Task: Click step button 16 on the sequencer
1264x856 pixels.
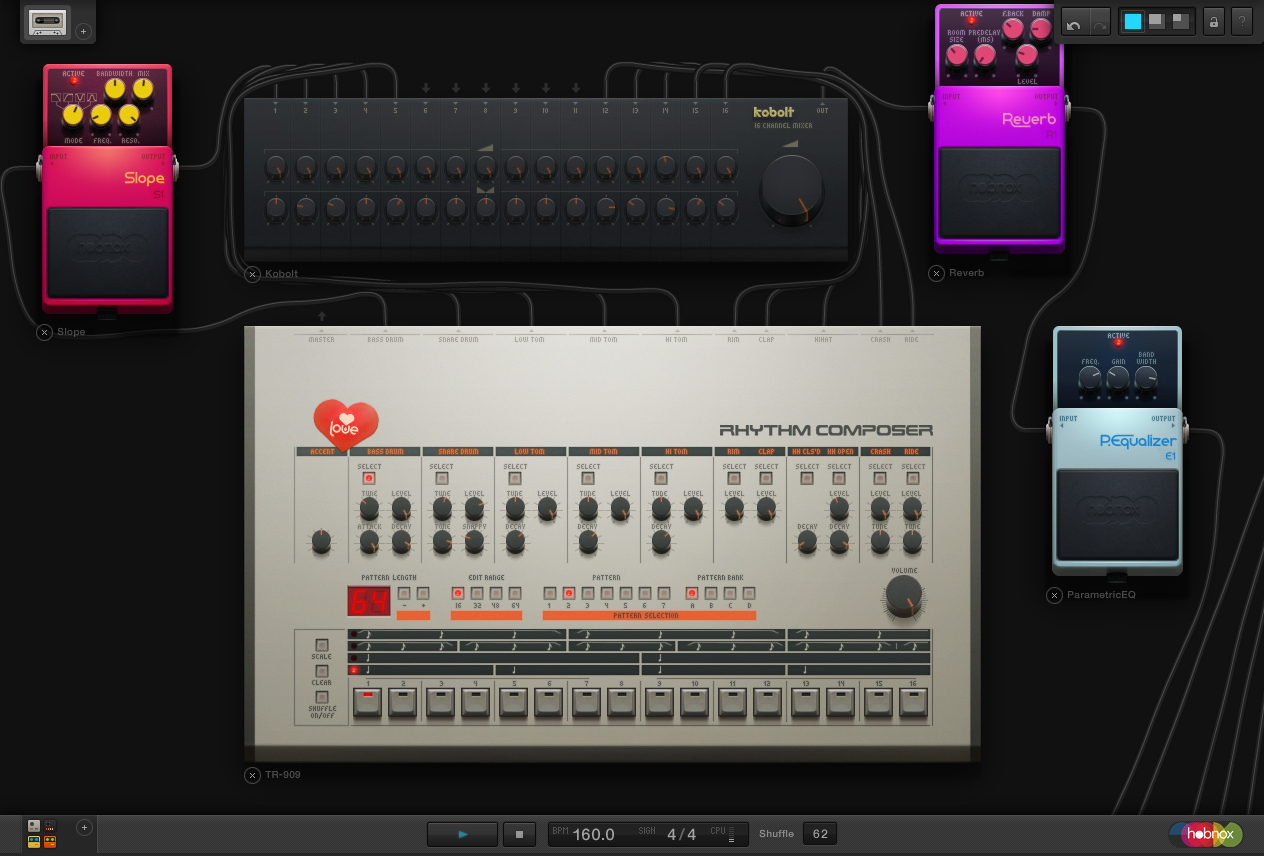Action: 914,702
